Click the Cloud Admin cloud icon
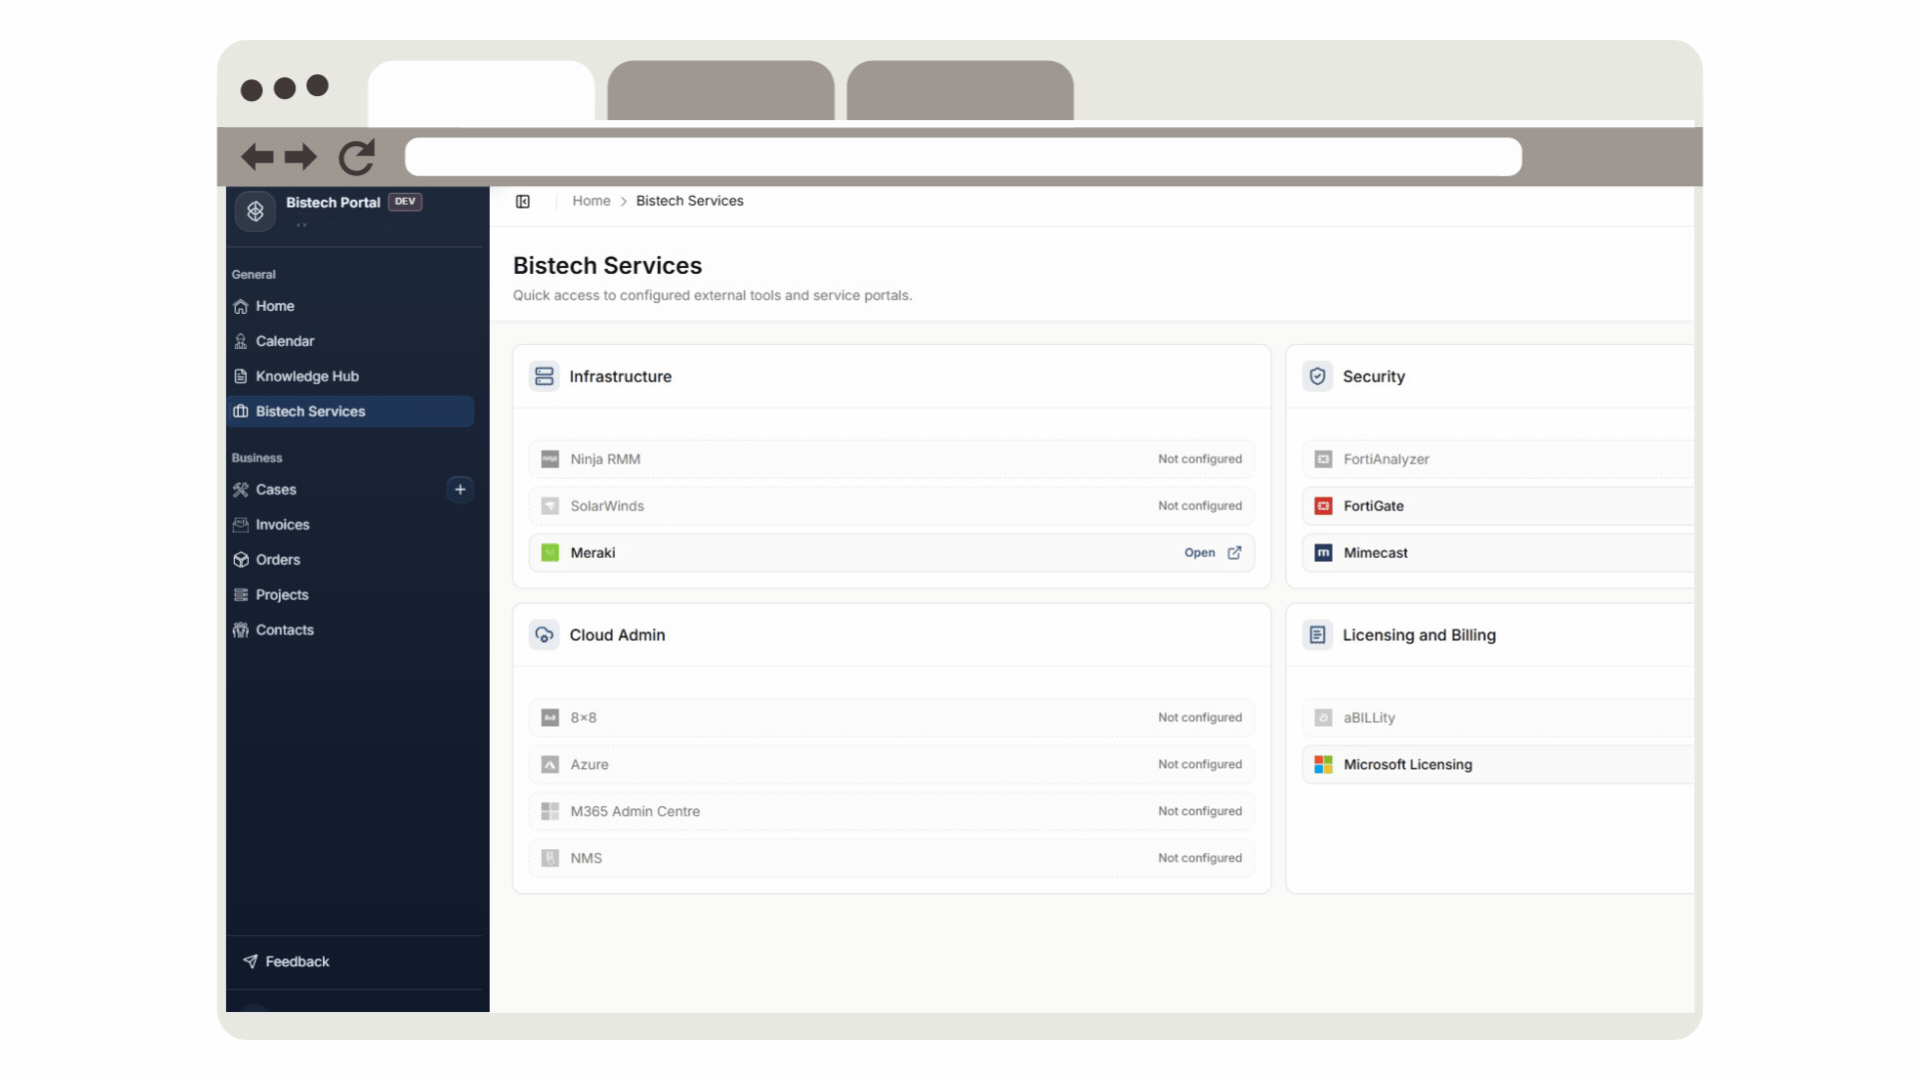Screen dimensions: 1920x1080 (x=544, y=634)
